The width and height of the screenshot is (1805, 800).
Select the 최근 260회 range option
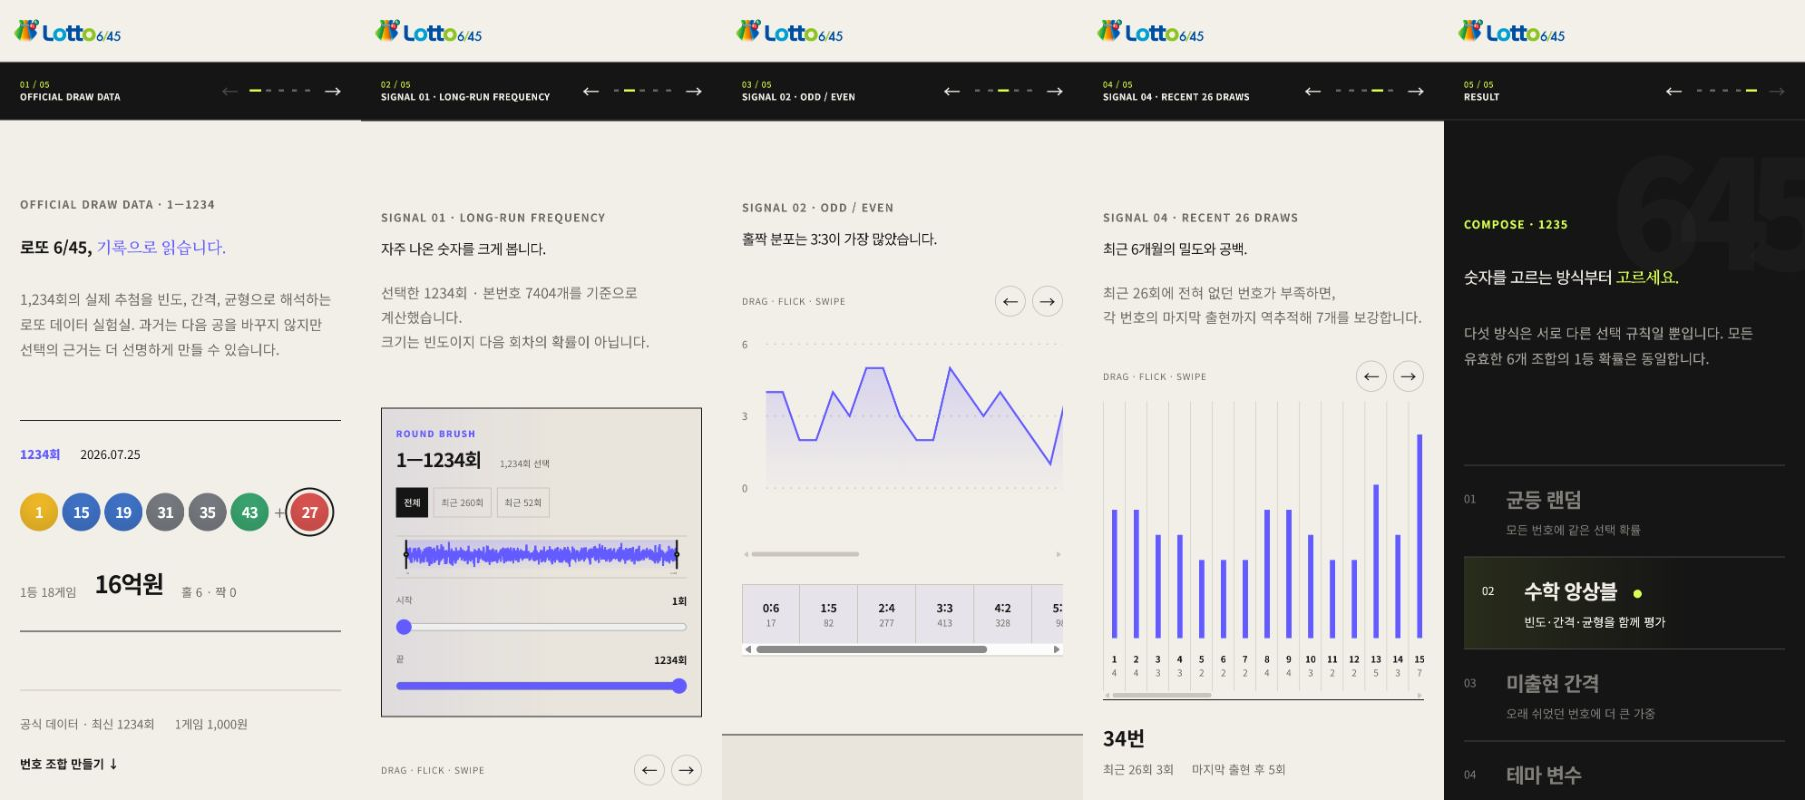(462, 502)
